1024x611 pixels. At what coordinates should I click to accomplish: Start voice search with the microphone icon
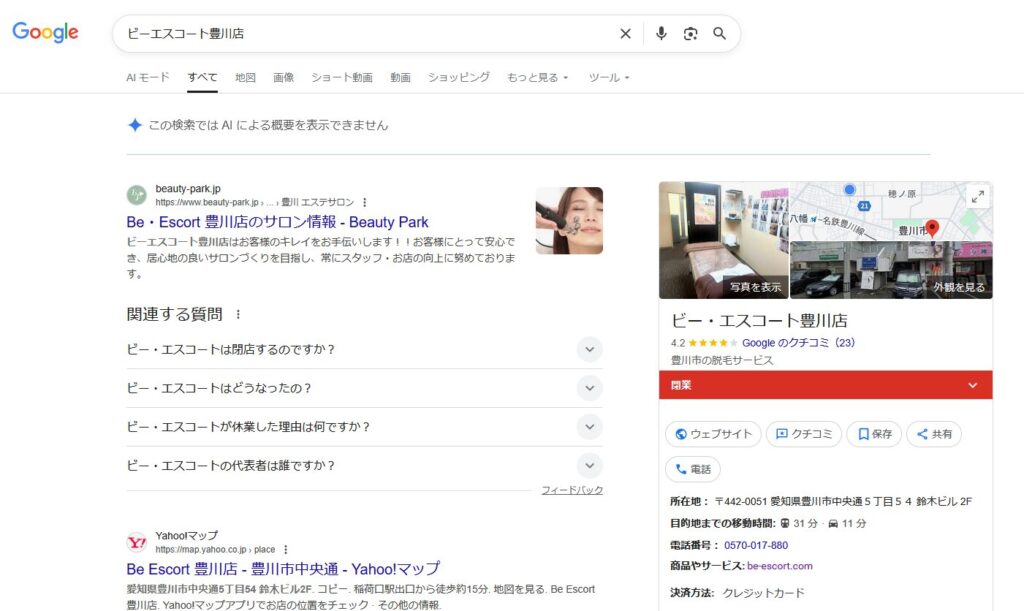point(661,34)
